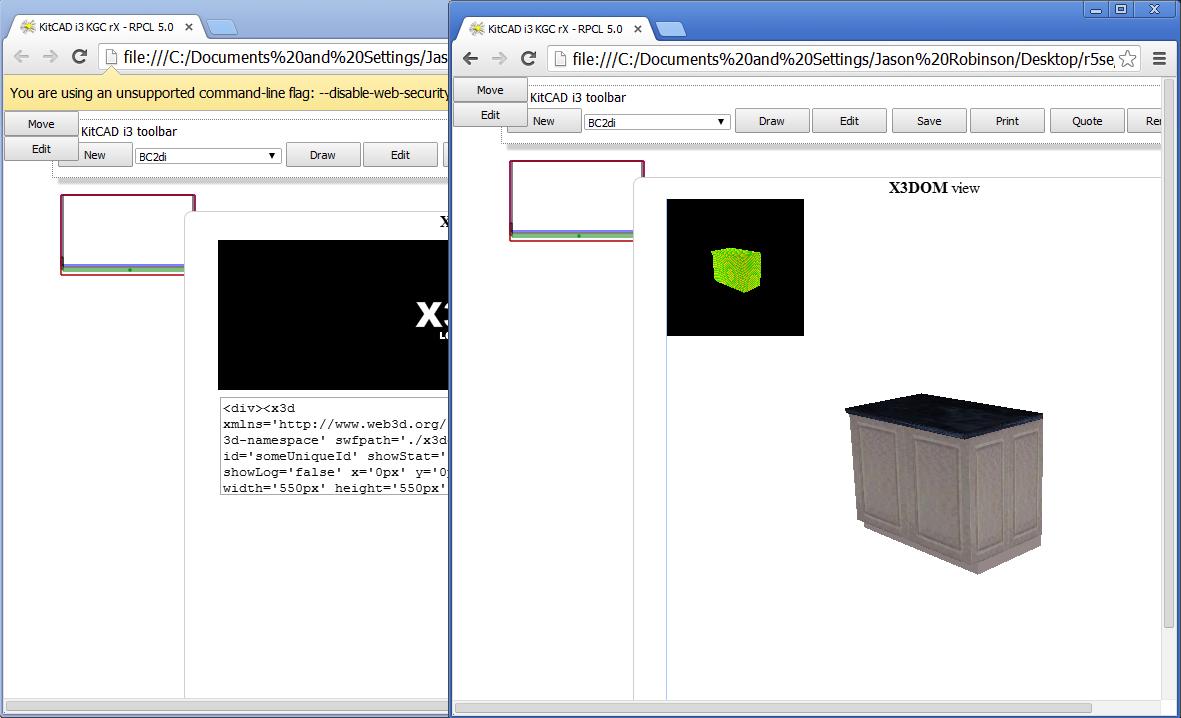1181x718 pixels.
Task: Select the KitCAD i3 KGC rX tab in the right window
Action: (x=554, y=29)
